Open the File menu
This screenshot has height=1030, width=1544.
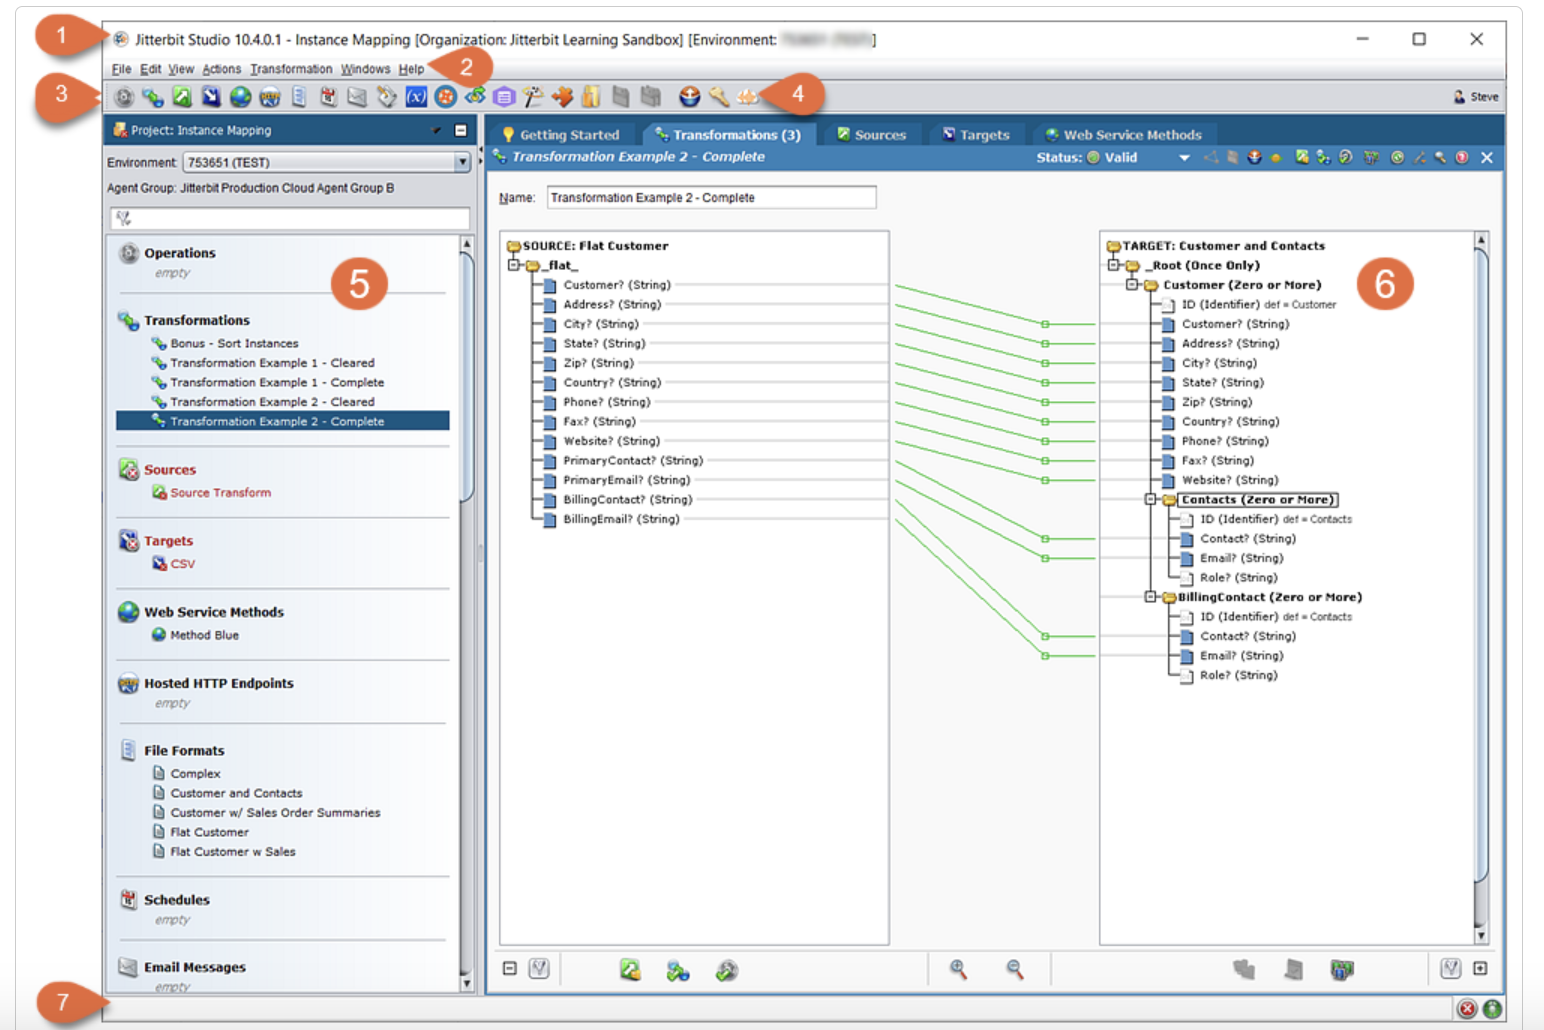[x=121, y=69]
